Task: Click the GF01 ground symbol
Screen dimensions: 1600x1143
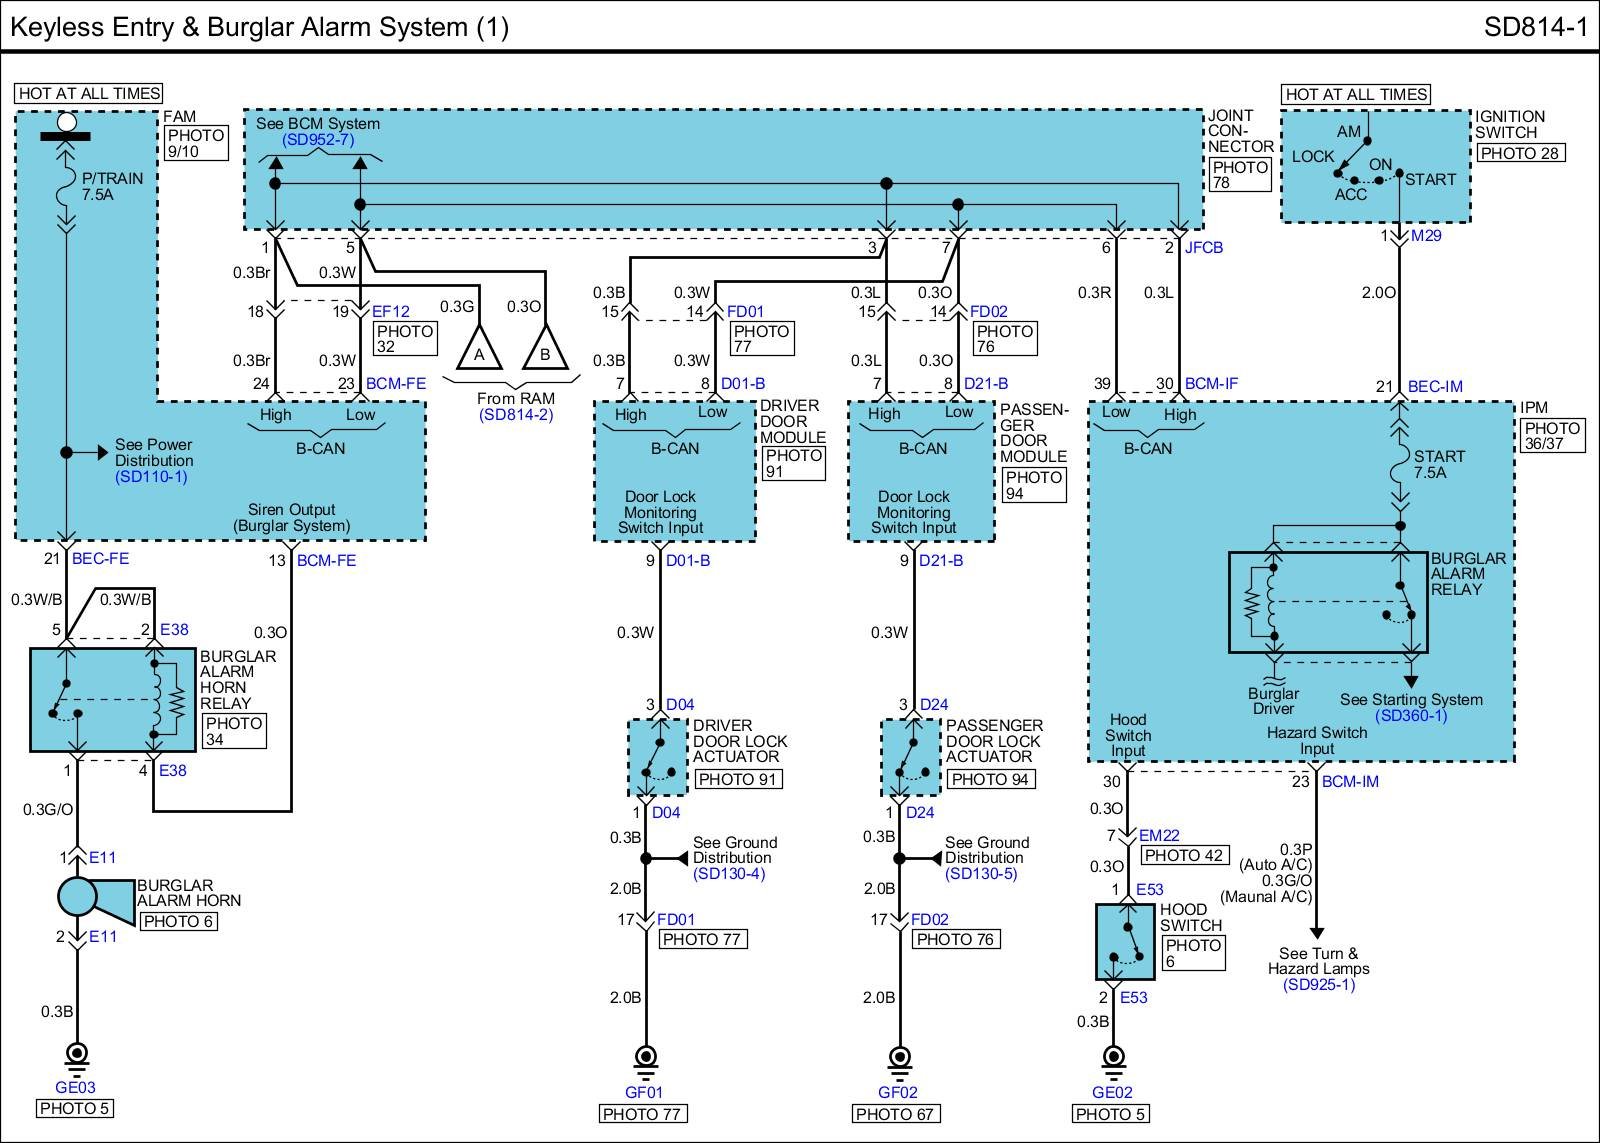Action: pos(645,1058)
